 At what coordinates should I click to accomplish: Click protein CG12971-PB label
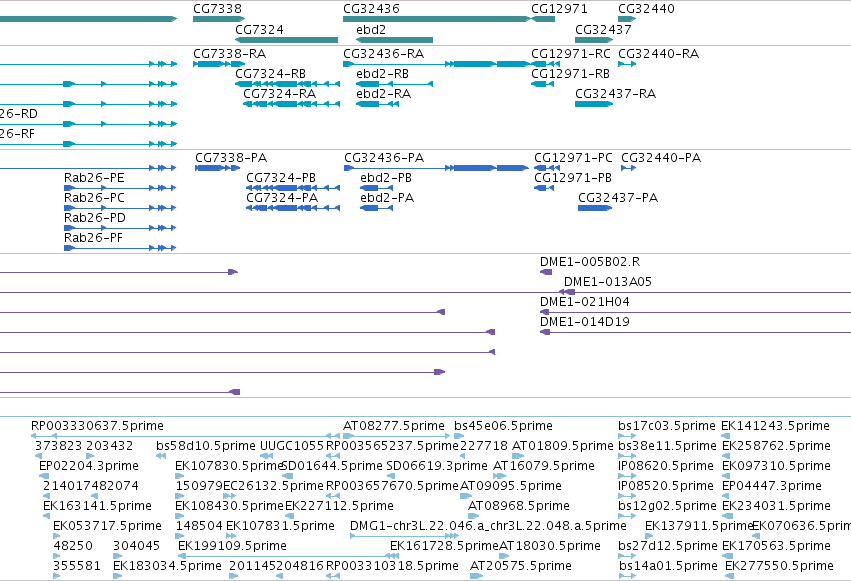tap(573, 178)
